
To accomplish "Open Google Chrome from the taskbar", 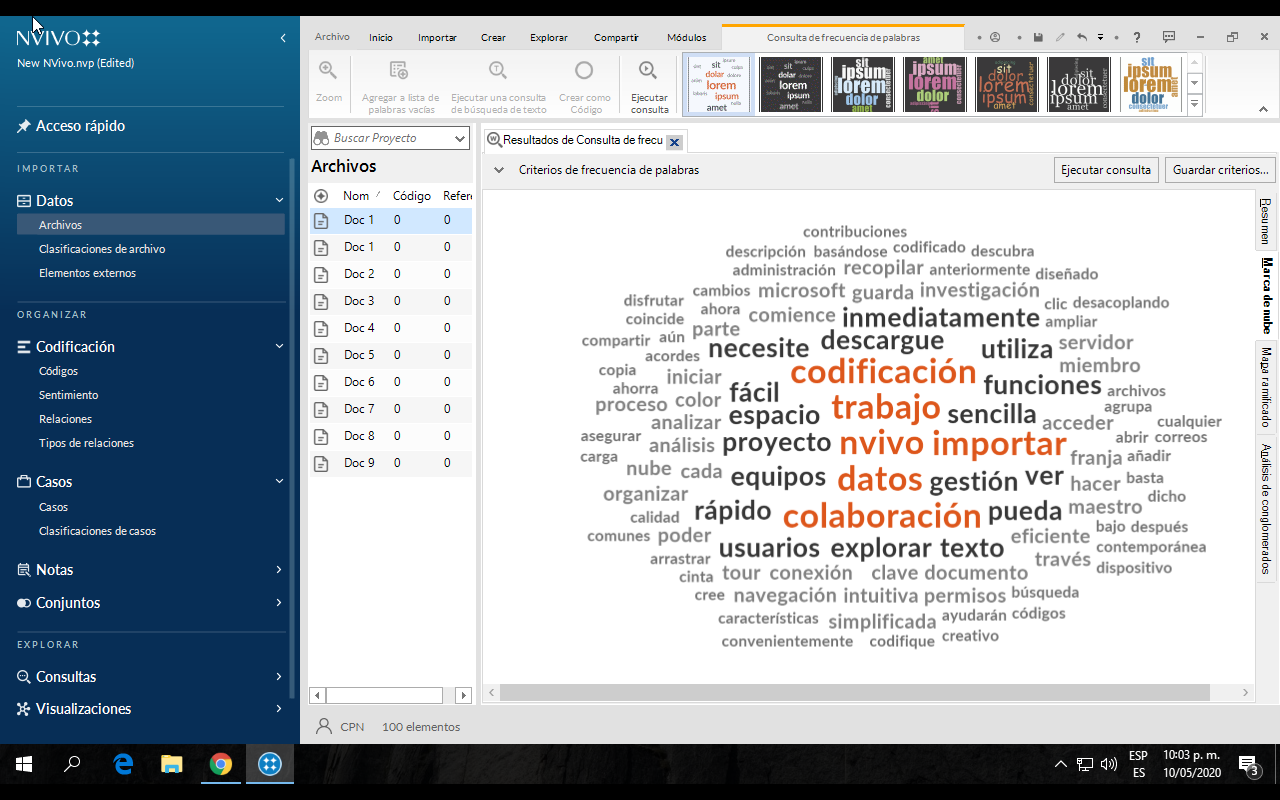I will [x=221, y=765].
